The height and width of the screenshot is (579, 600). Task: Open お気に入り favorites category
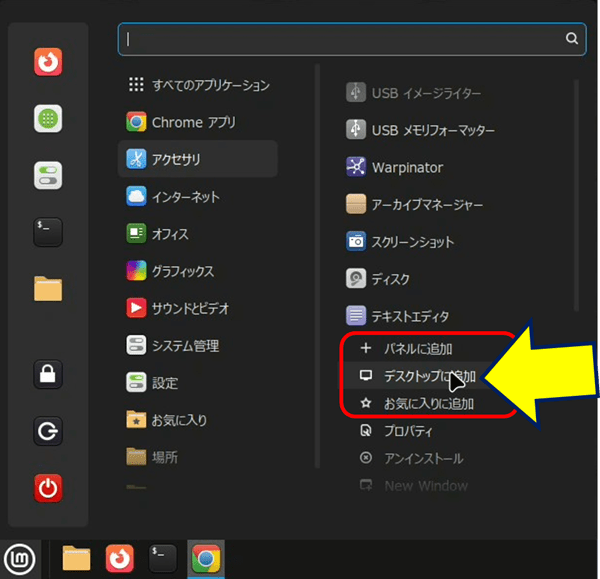[x=198, y=420]
